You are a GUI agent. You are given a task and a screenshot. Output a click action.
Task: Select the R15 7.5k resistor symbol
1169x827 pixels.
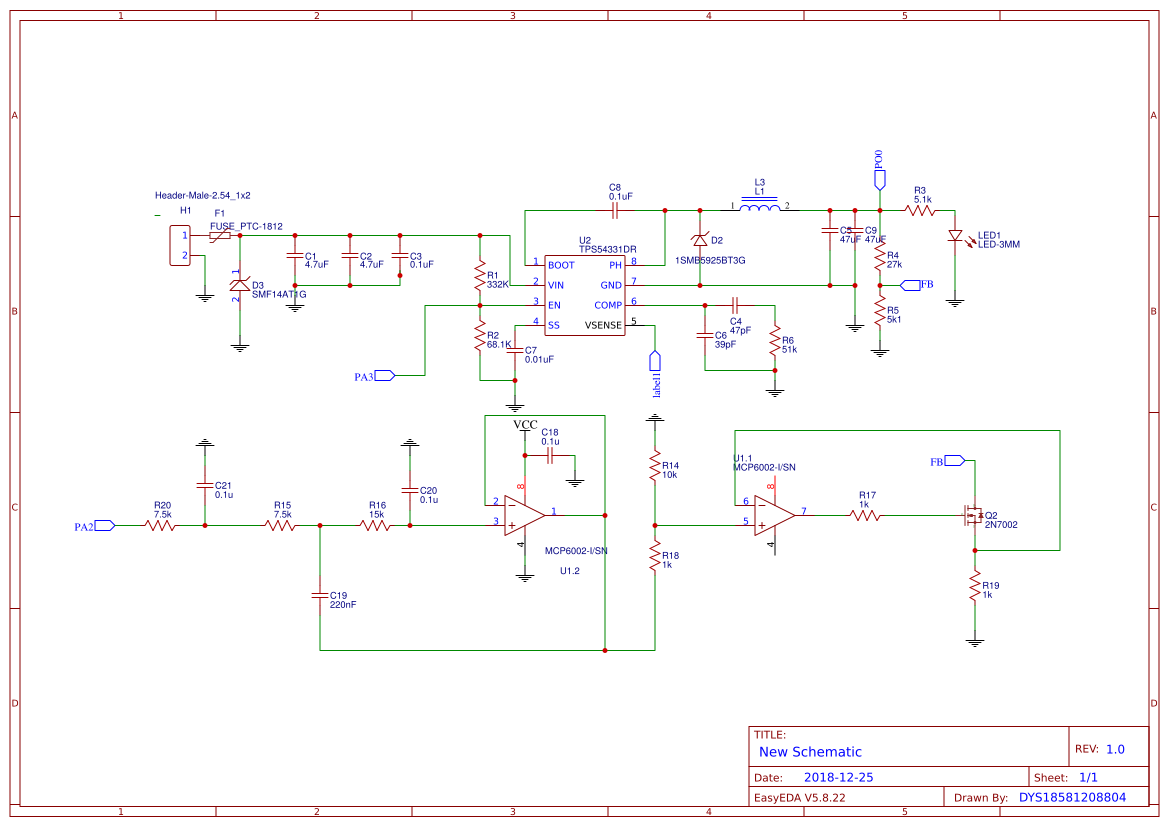(x=280, y=526)
